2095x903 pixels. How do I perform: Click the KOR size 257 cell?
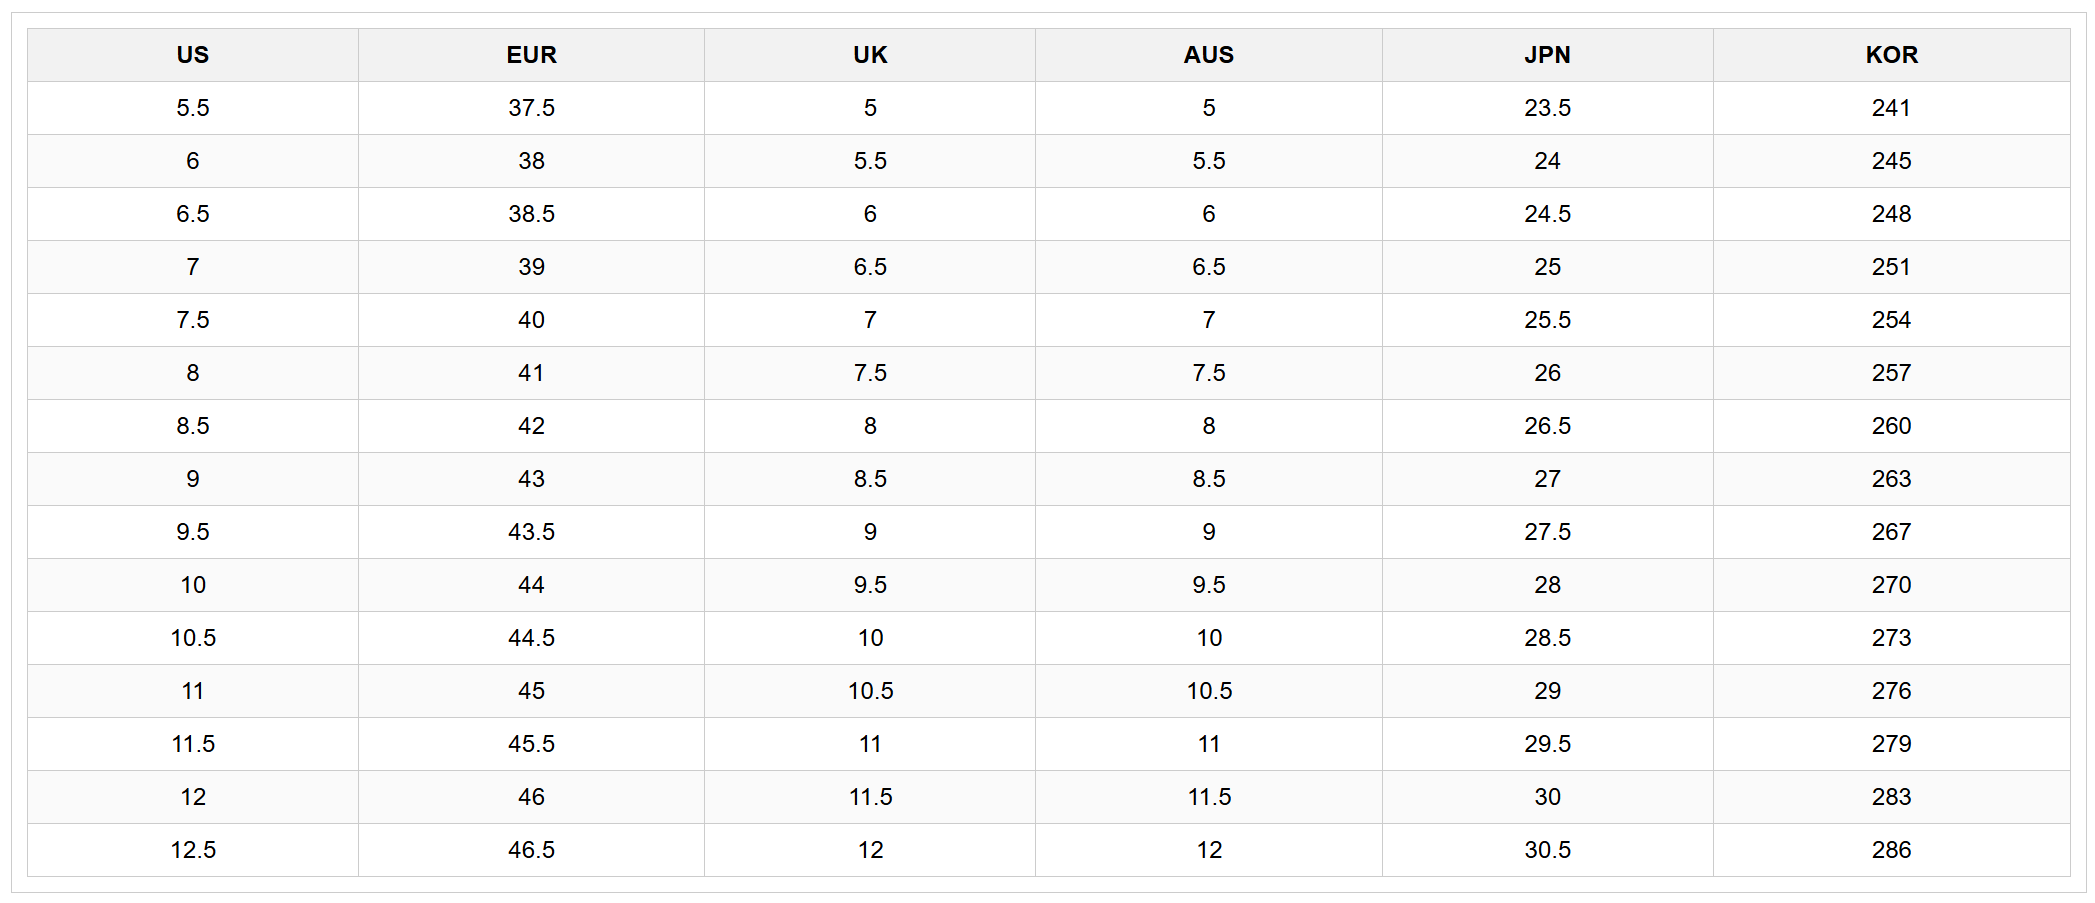pos(1891,373)
